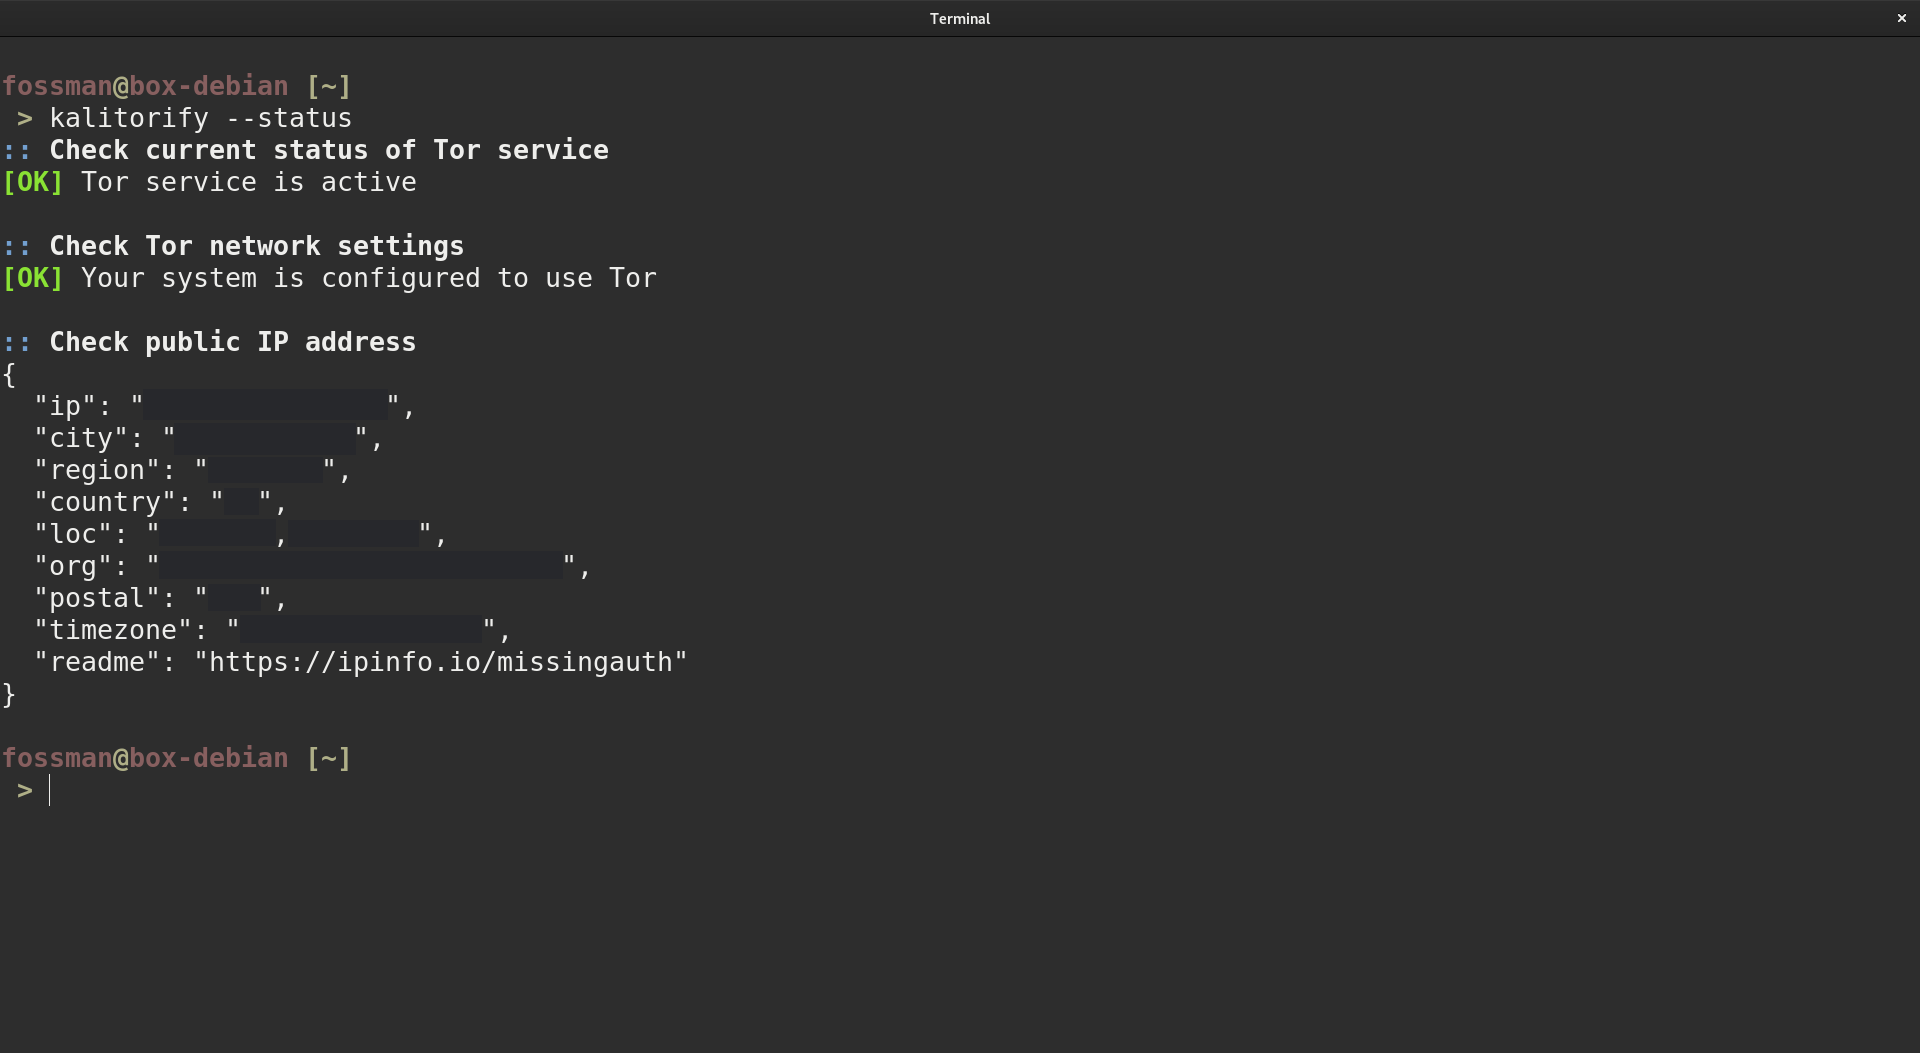The image size is (1920, 1053).
Task: Click the [OK] tag beside Tor service is active
Action: coord(33,182)
